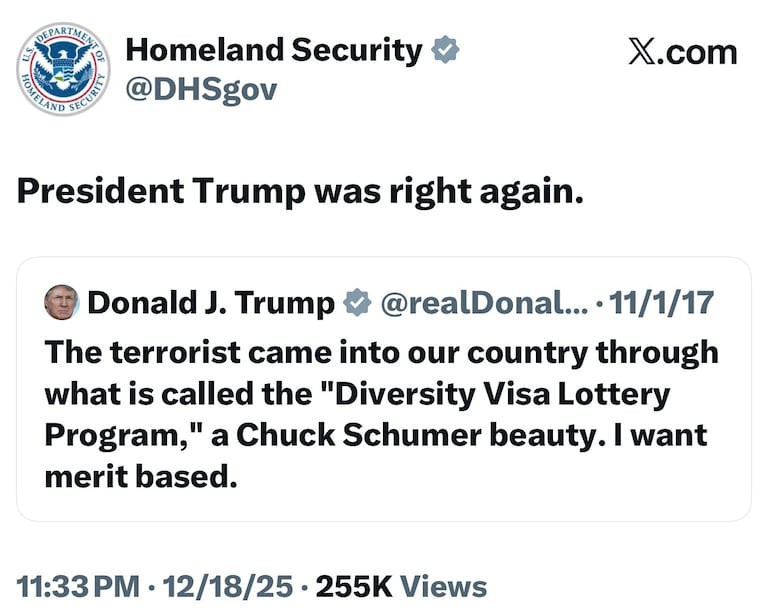Viewport: 768px width, 613px height.
Task: Click the verified badge next to Donald J. Trump
Action: (x=357, y=303)
